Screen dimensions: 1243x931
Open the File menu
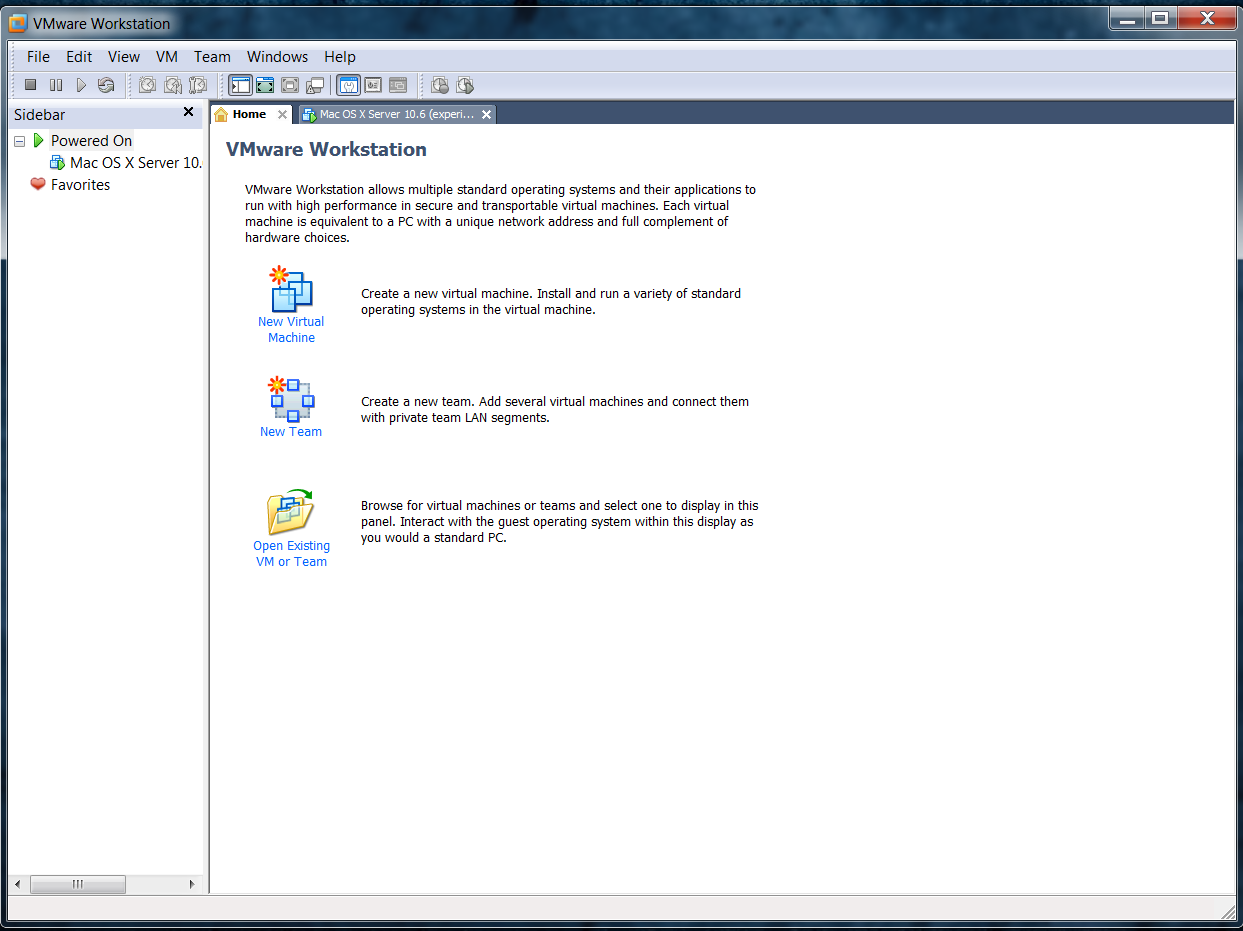pyautogui.click(x=38, y=57)
